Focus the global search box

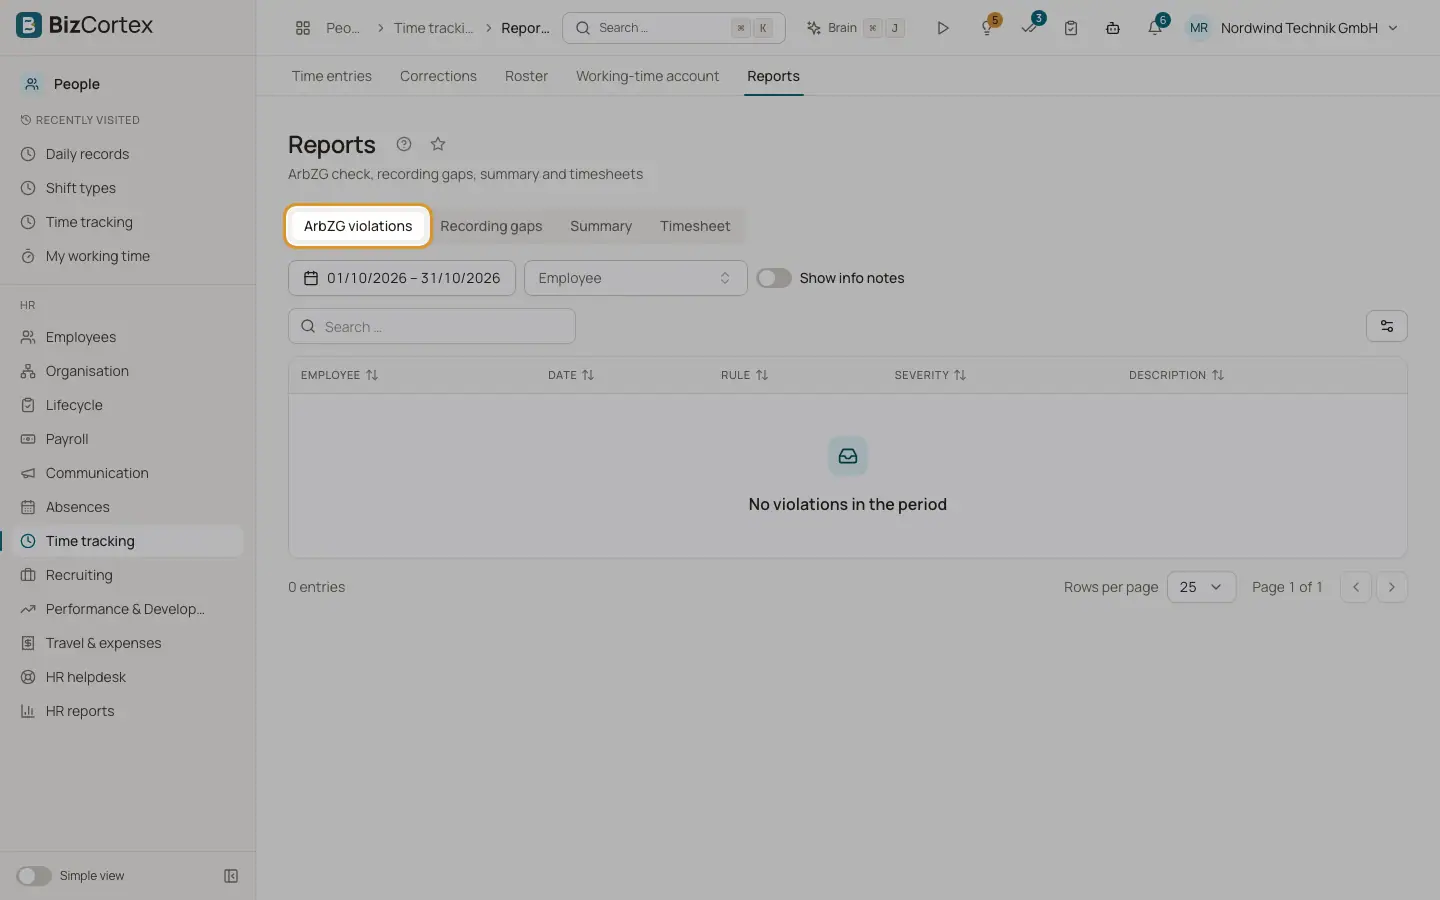(x=674, y=28)
